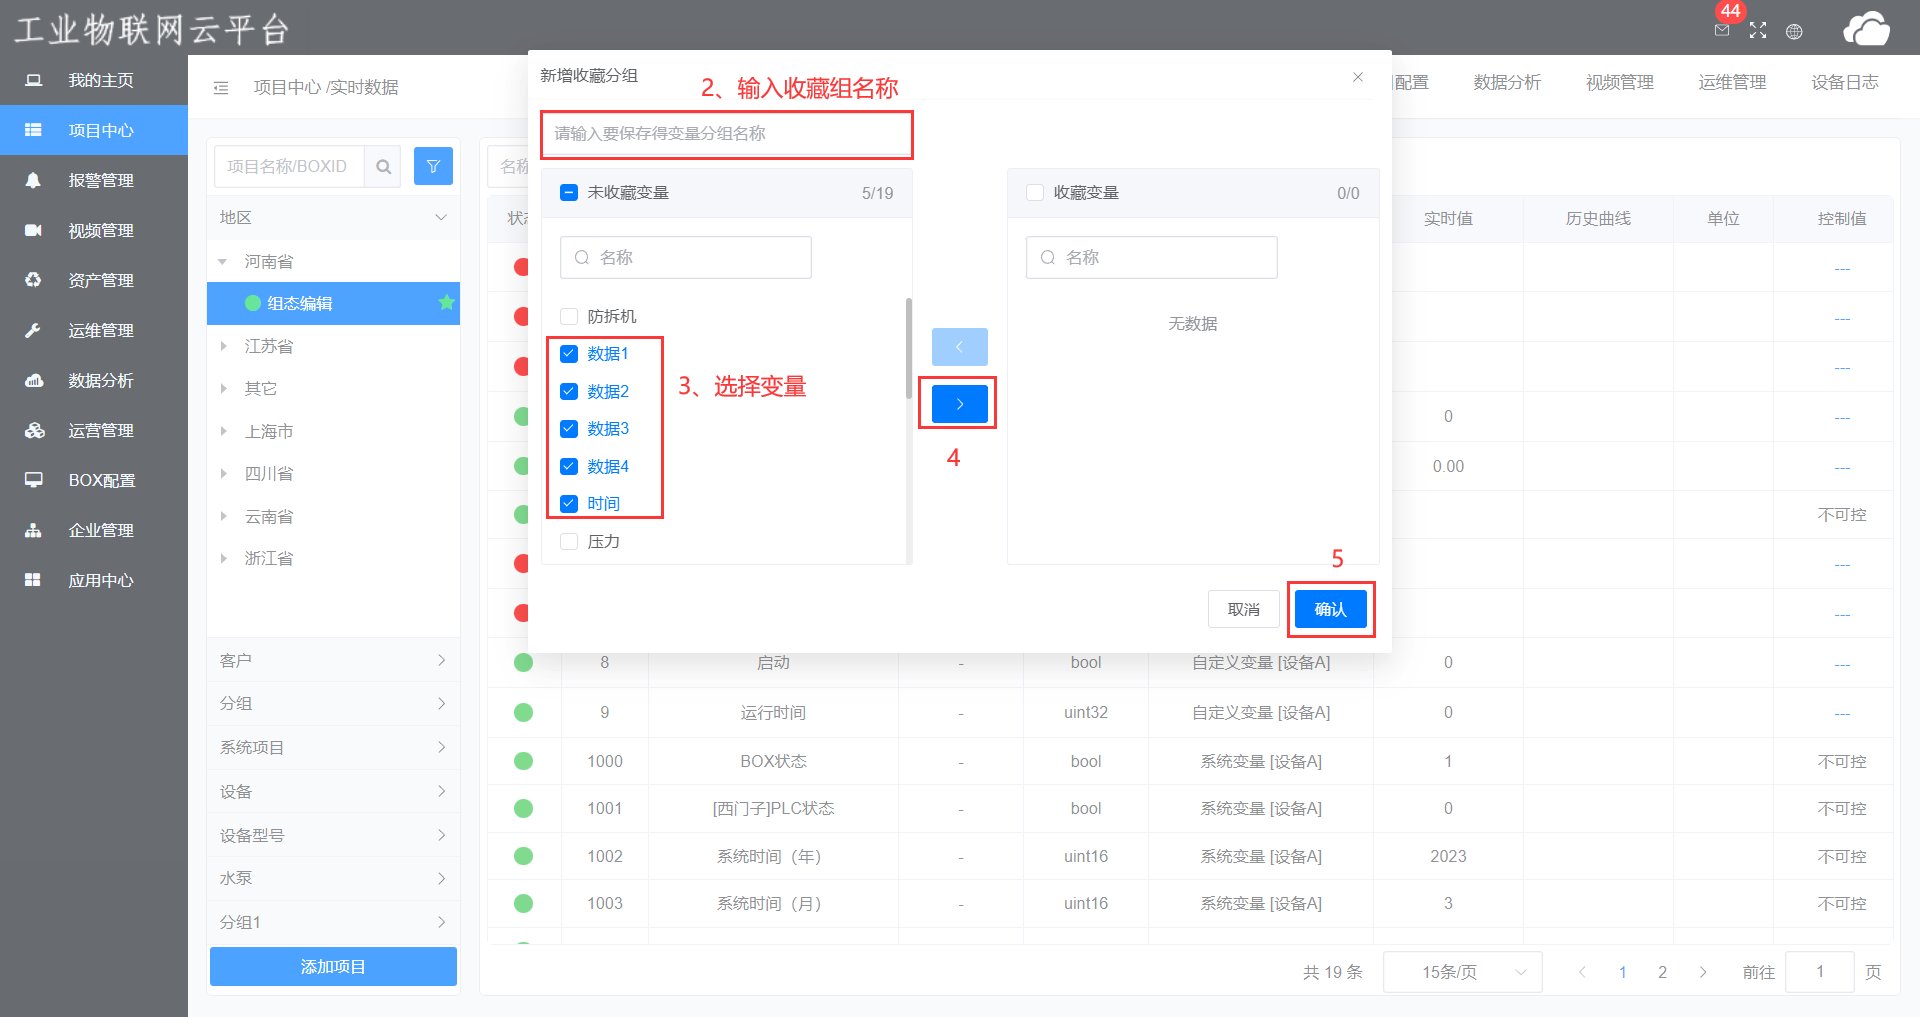
Task: Click the group name input field
Action: tap(727, 134)
